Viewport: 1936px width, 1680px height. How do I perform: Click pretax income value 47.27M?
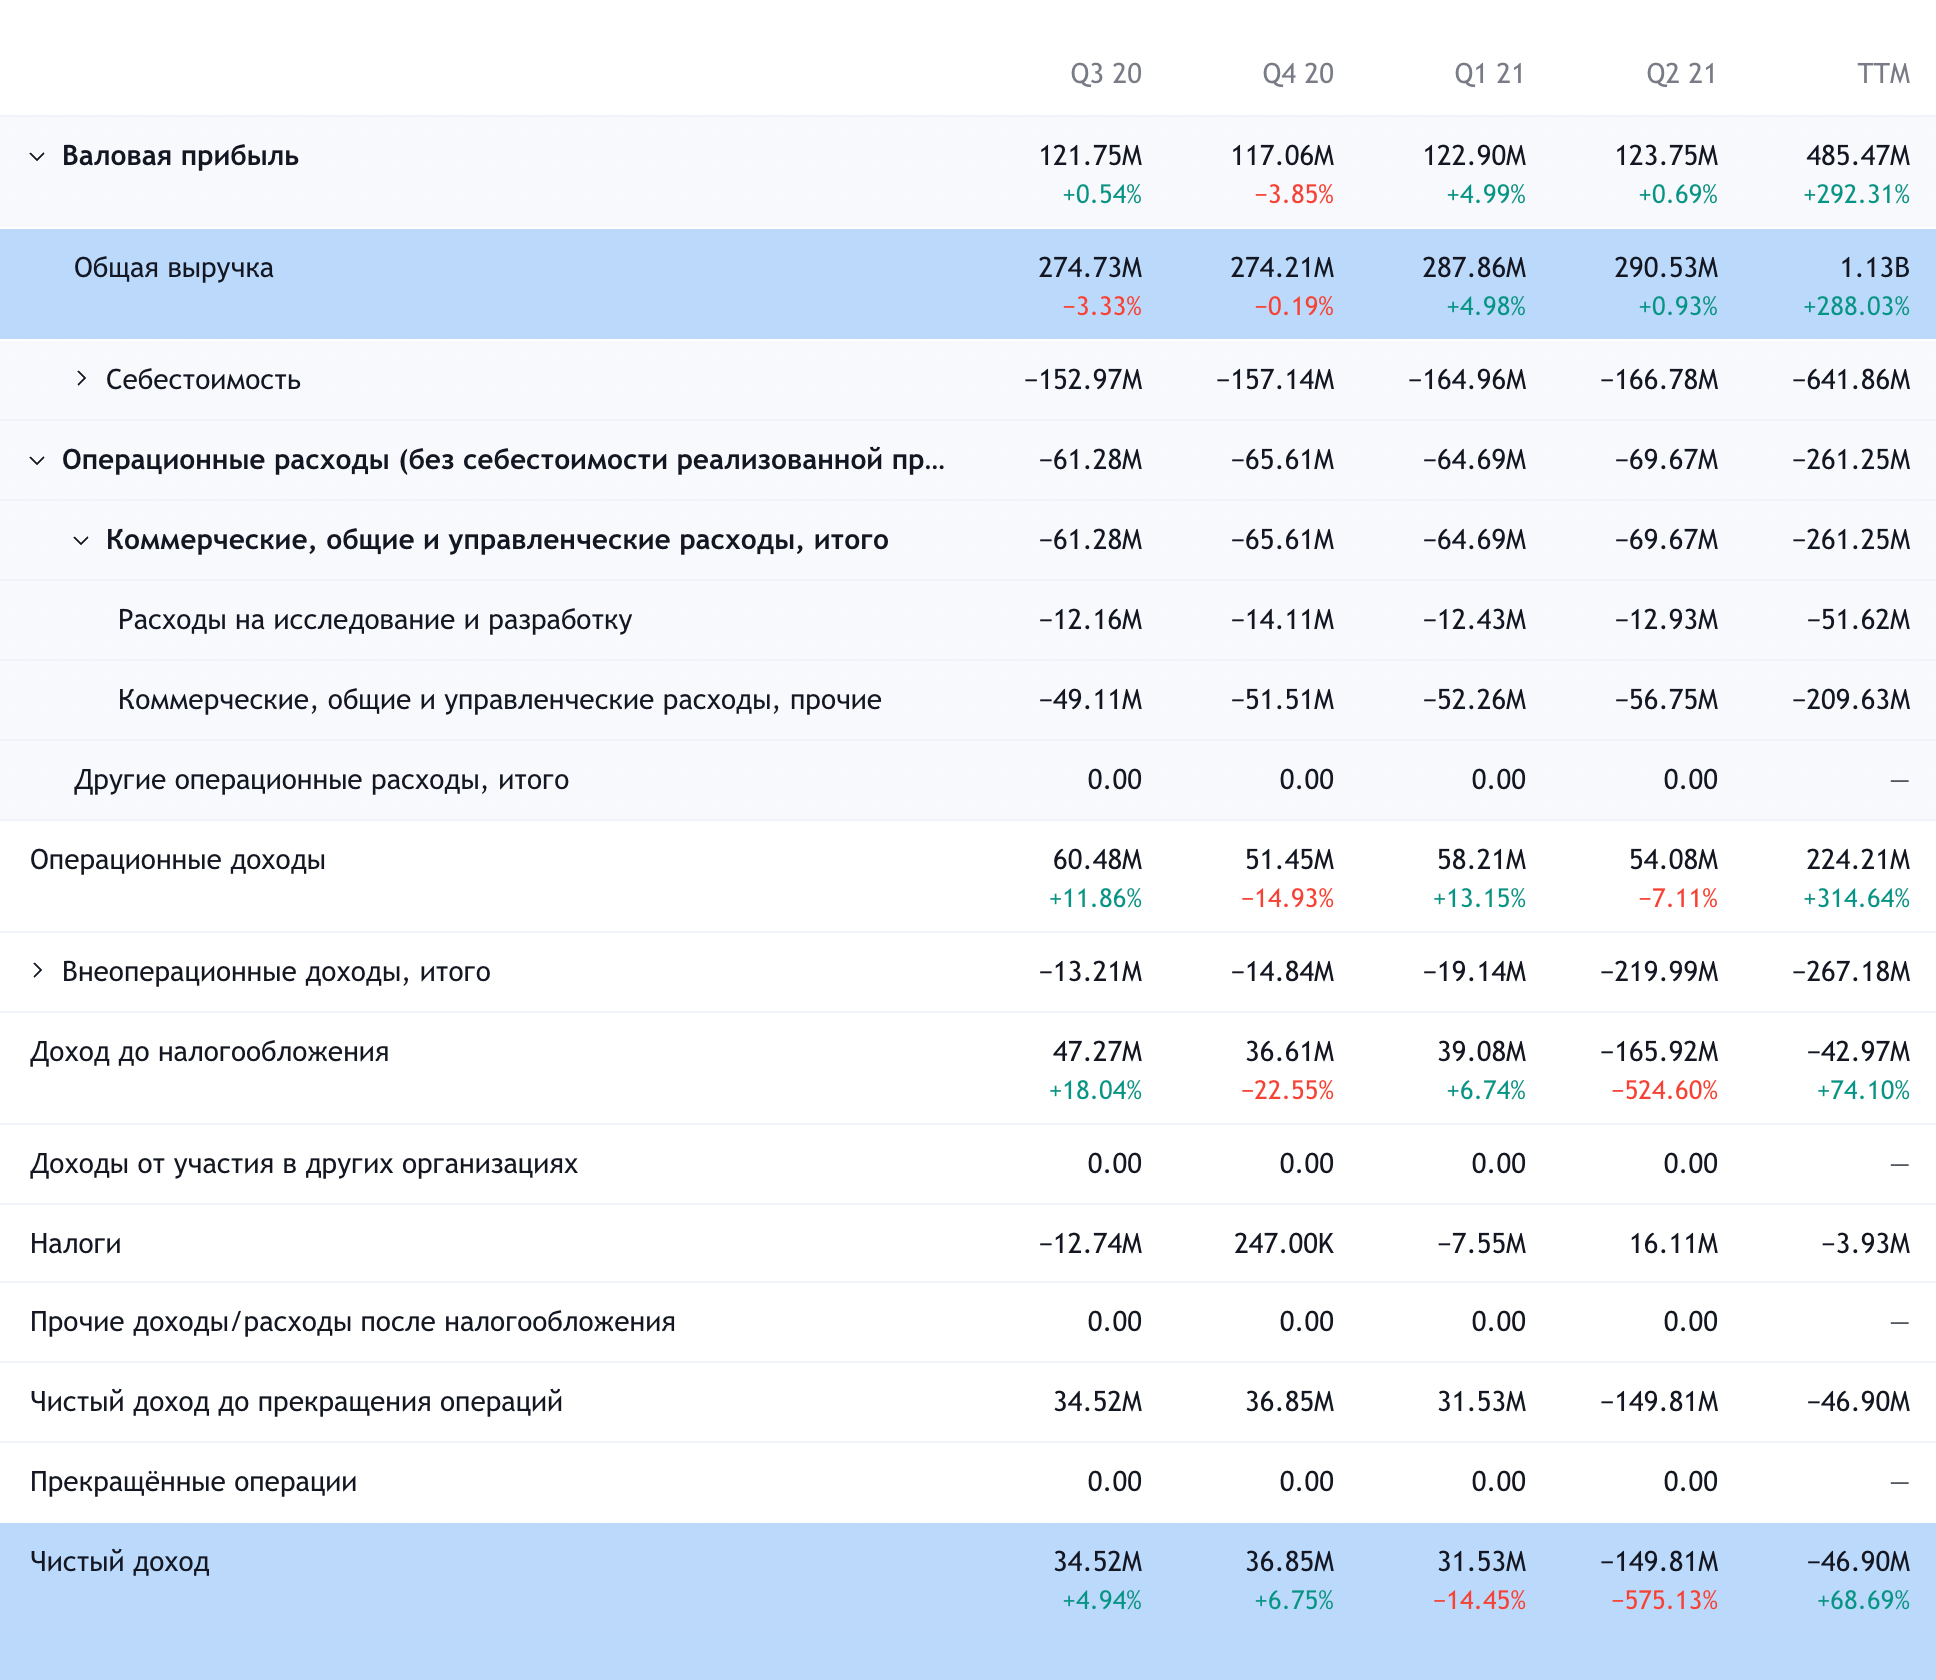pos(1097,1052)
